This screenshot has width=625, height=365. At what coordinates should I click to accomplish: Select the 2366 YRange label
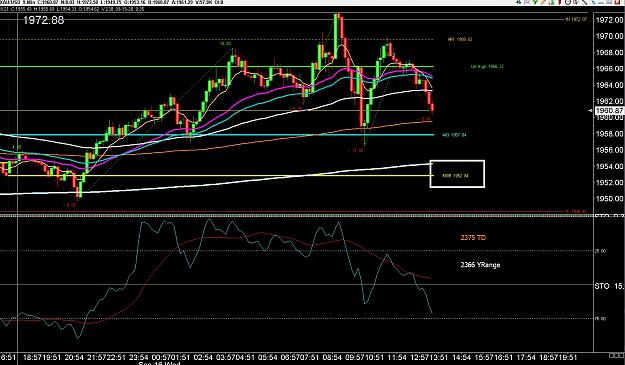(480, 265)
